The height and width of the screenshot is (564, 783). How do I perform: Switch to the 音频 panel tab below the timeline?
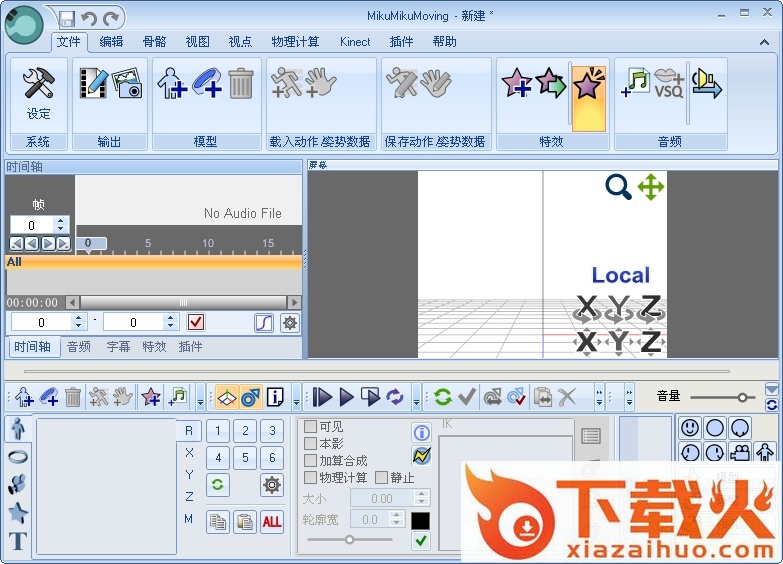[79, 347]
